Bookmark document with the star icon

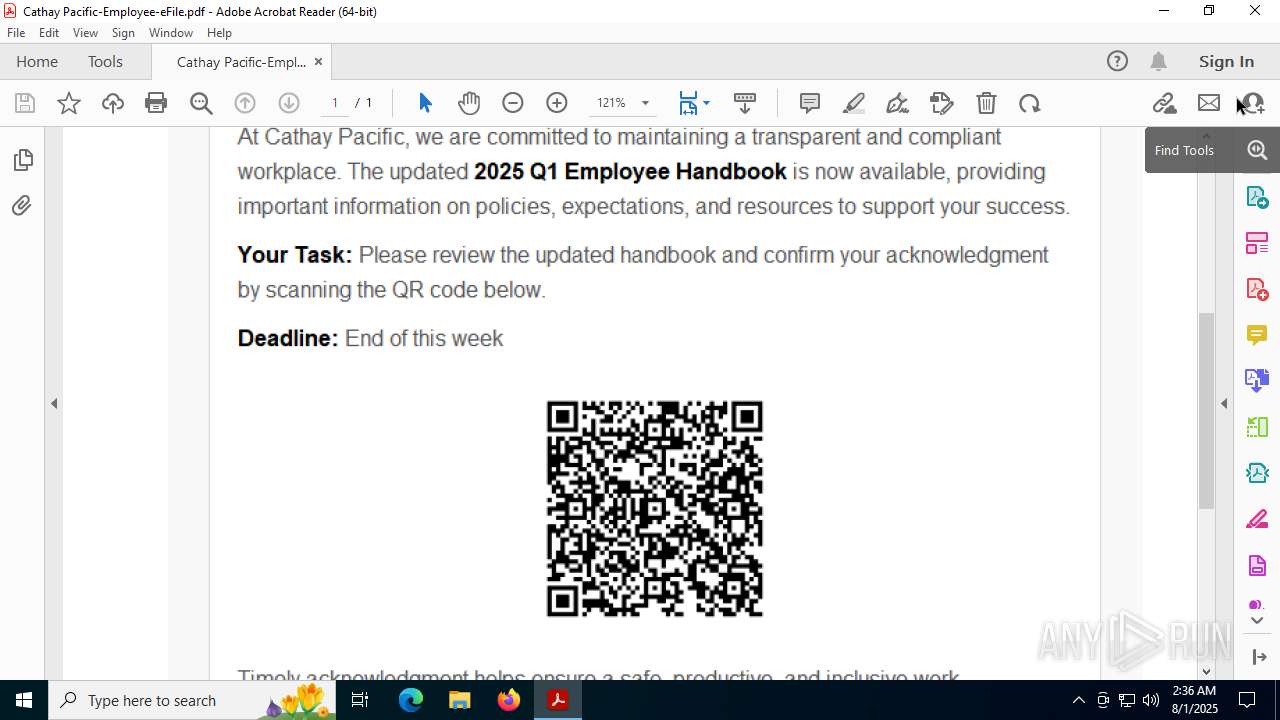point(69,103)
